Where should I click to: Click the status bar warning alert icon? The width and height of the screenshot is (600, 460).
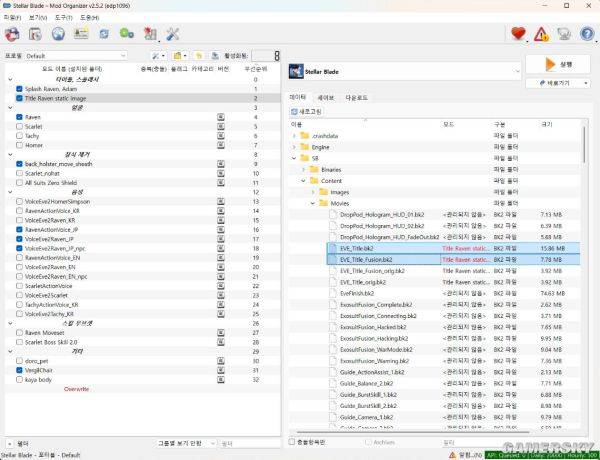coord(453,455)
